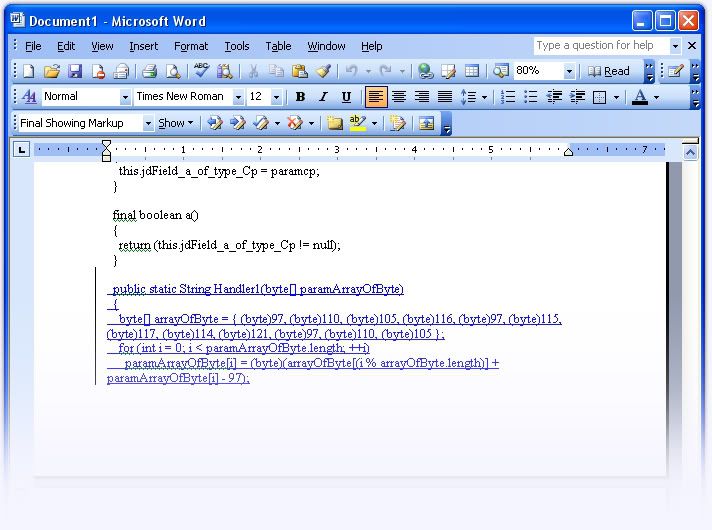Toggle Underline formatting
Image resolution: width=712 pixels, height=530 pixels.
346,97
